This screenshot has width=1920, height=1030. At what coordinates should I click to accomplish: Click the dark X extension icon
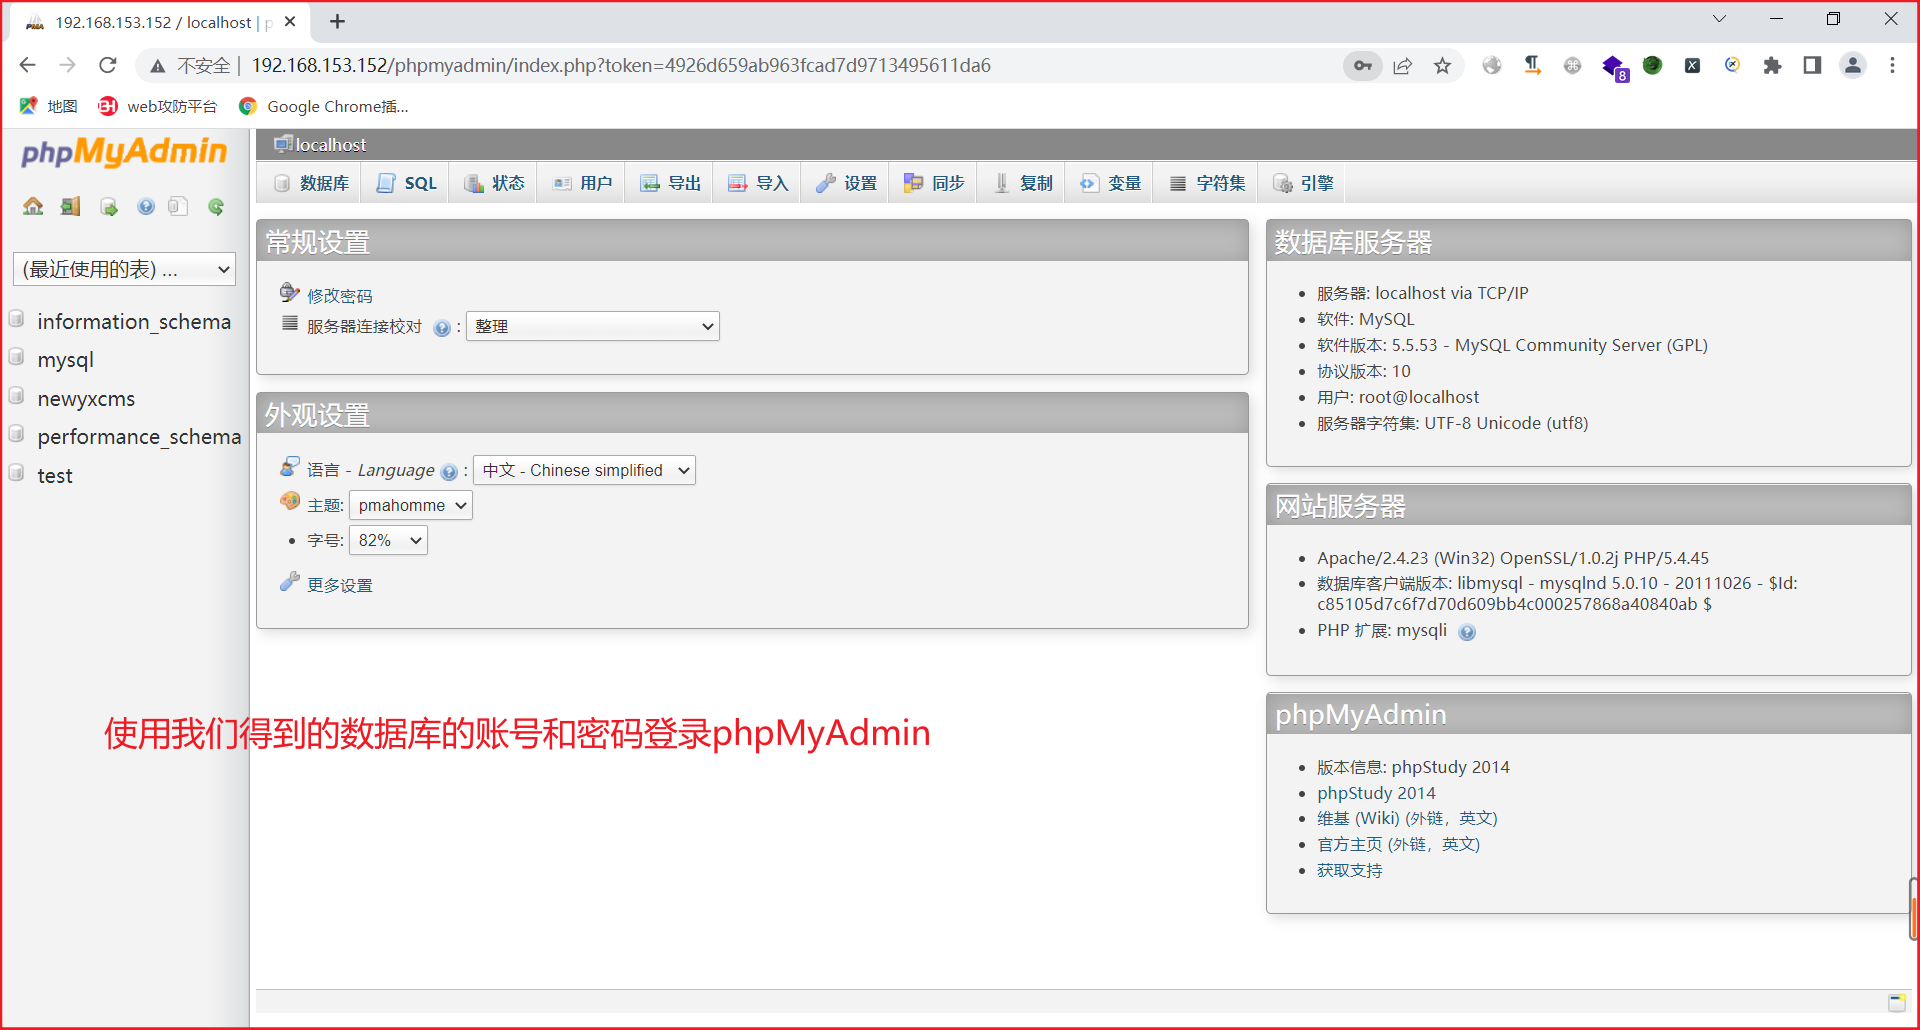(x=1692, y=65)
